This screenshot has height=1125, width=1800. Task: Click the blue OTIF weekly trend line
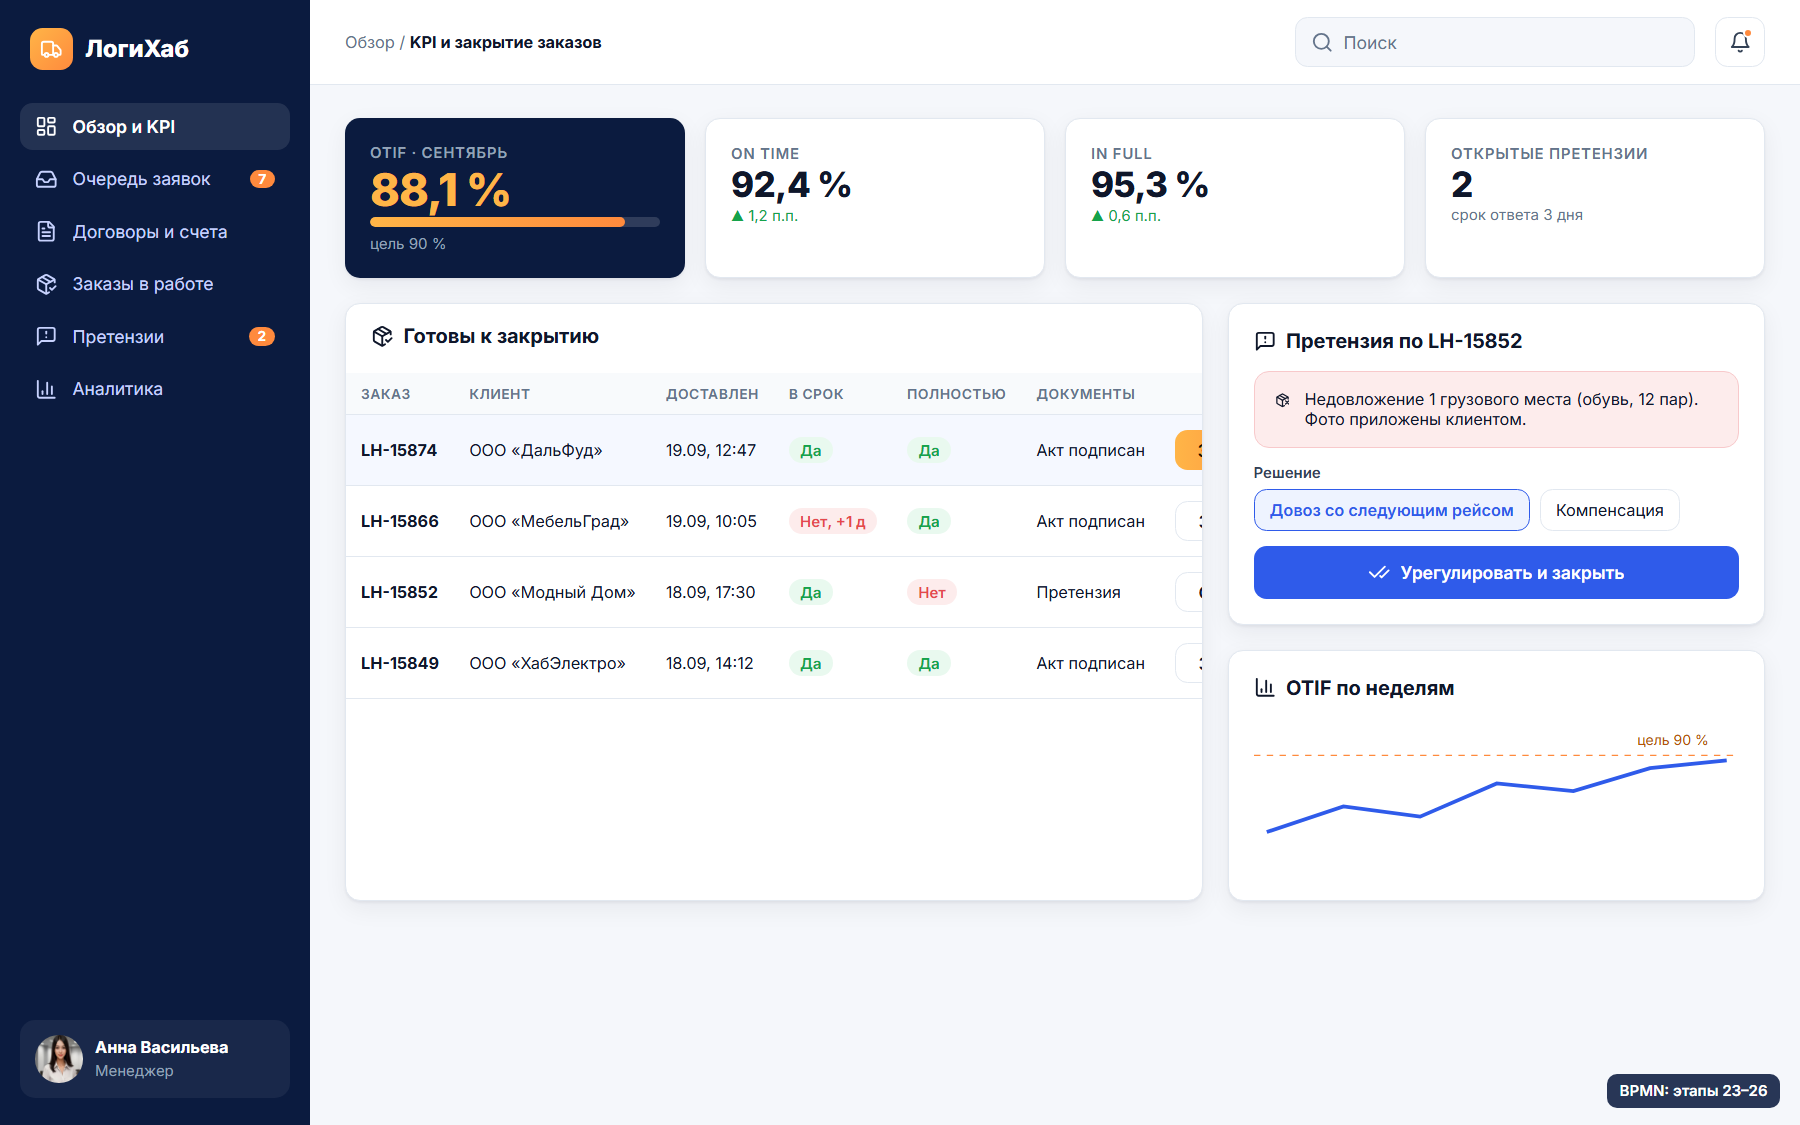pyautogui.click(x=1496, y=784)
